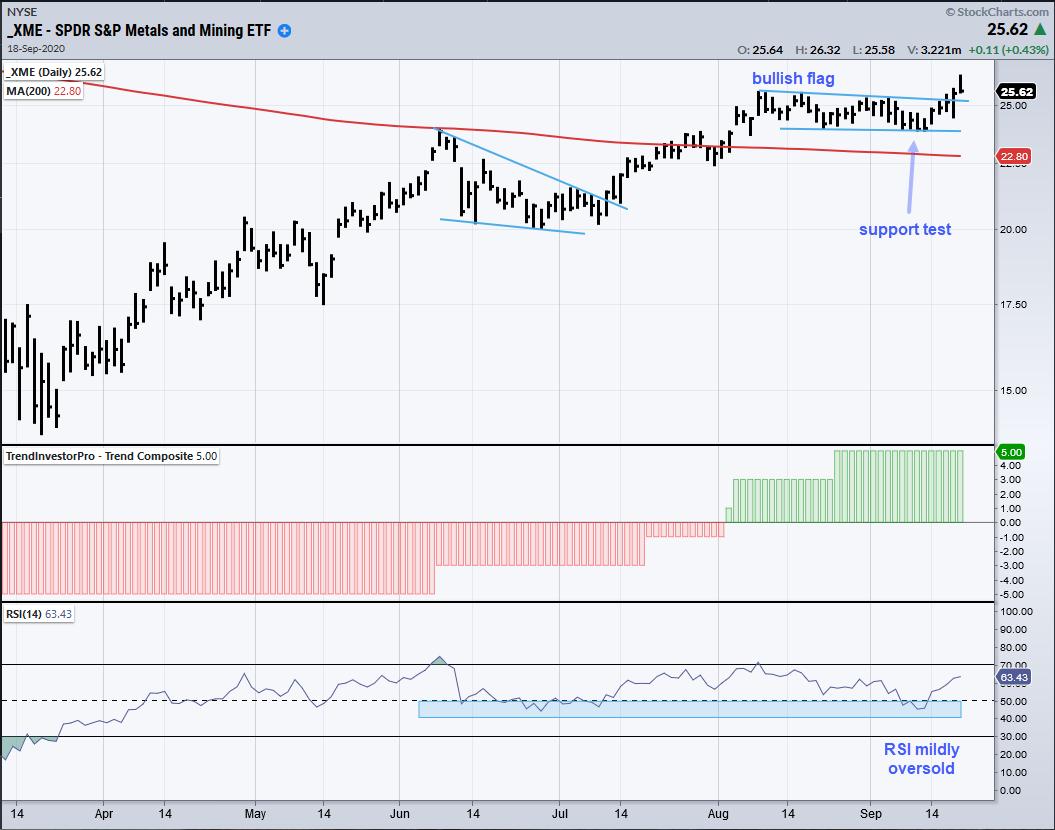Select the _XME (Daily) legend label
The height and width of the screenshot is (830, 1055).
(55, 72)
